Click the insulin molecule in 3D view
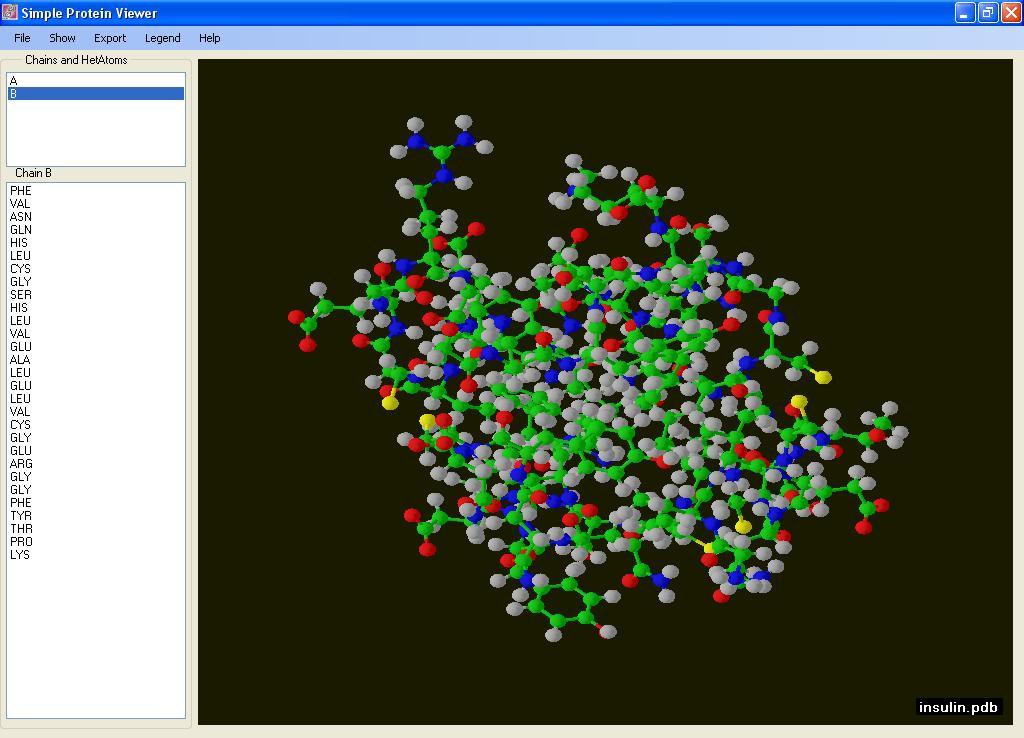 (x=598, y=379)
